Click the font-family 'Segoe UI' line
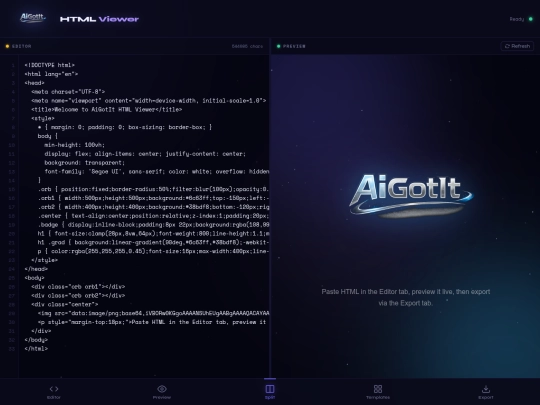The width and height of the screenshot is (540, 405). 157,172
